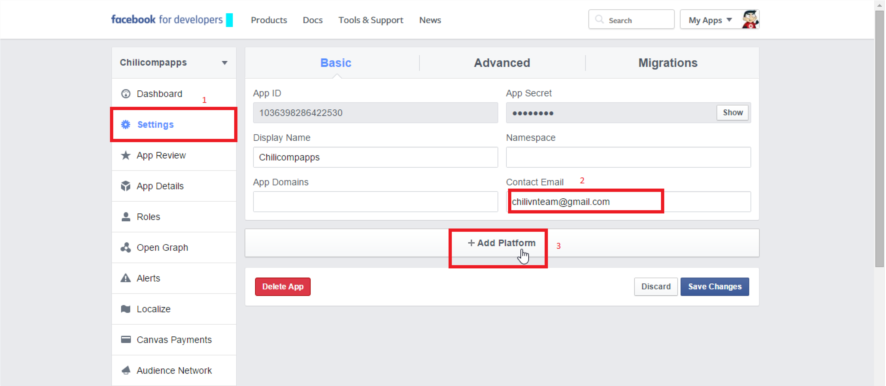Click the Open Graph nodes icon
Screen dimensions: 886x386
pos(126,248)
